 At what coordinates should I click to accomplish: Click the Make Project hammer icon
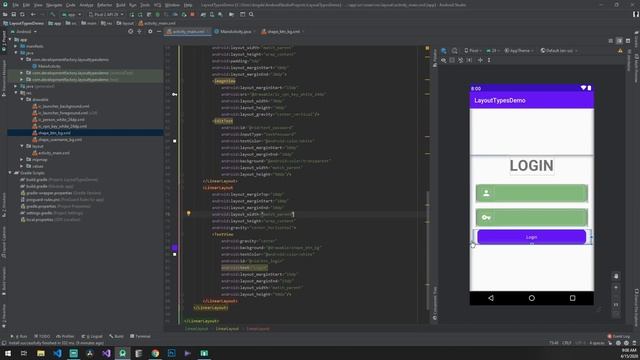coord(53,14)
